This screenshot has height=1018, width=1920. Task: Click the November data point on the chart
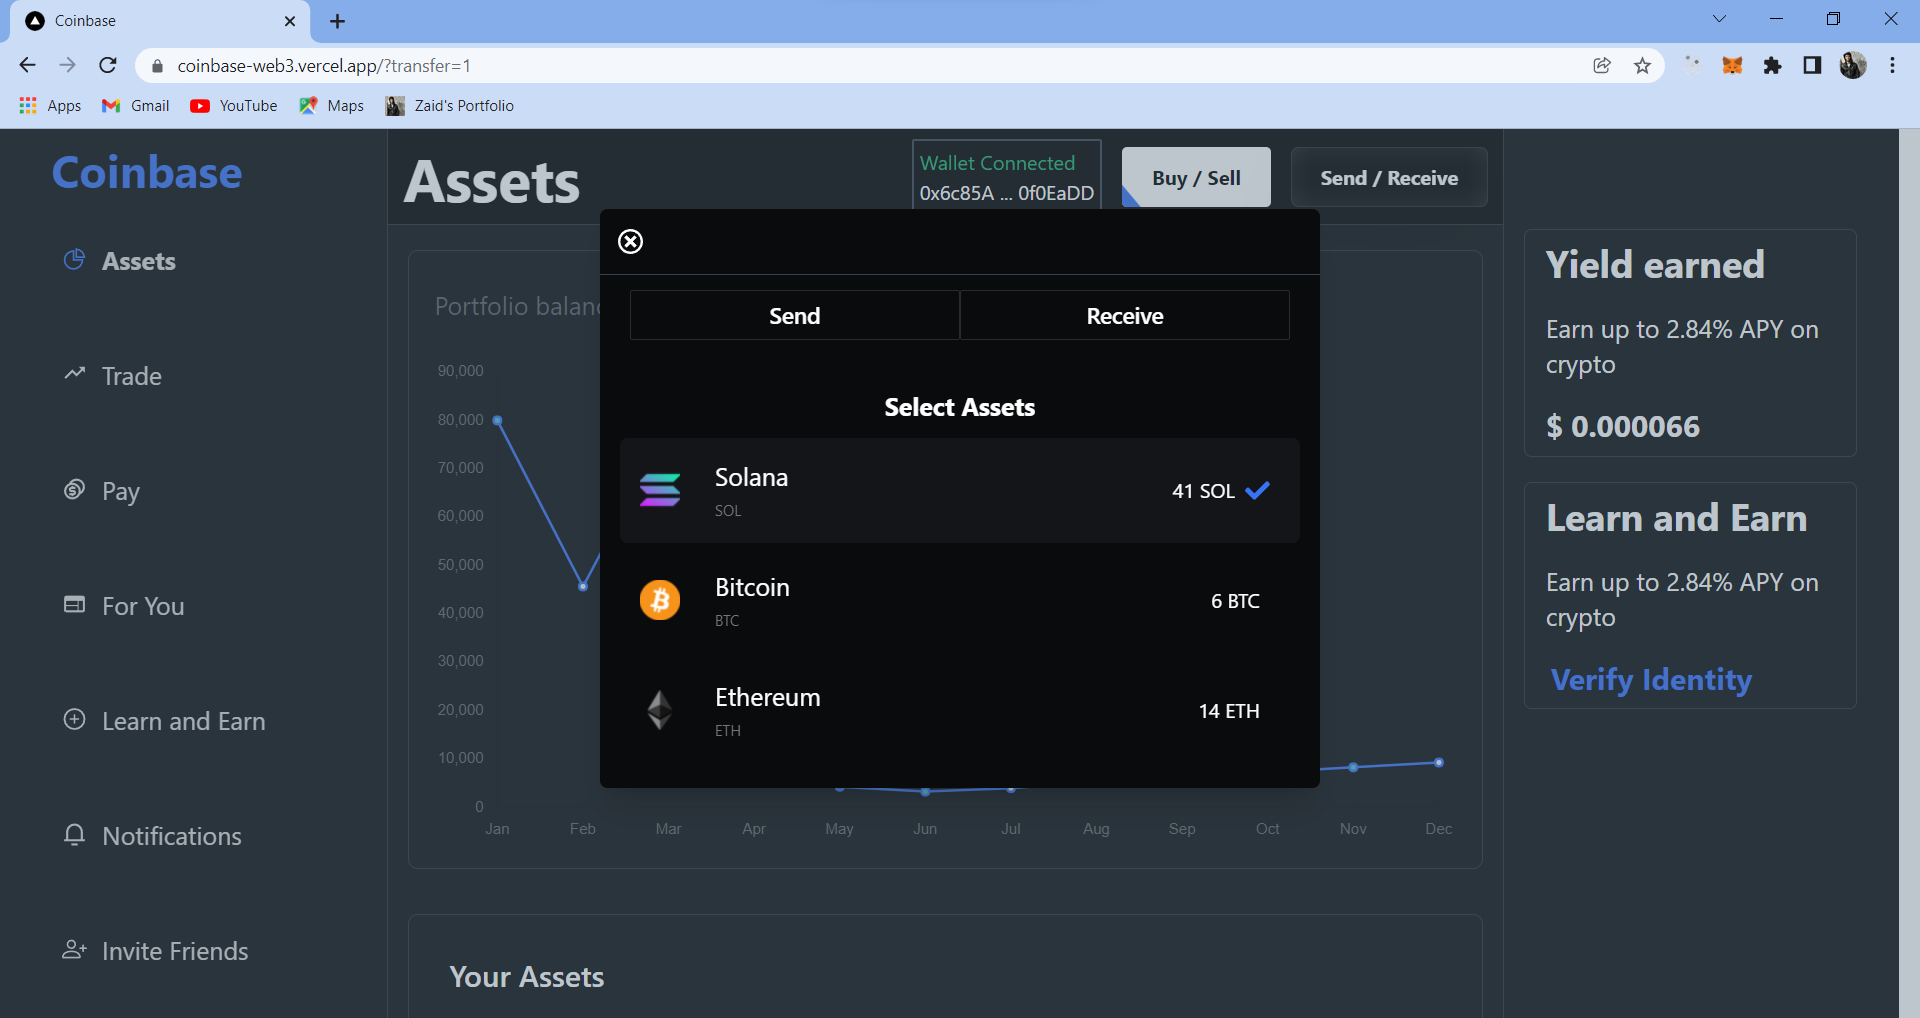[x=1353, y=767]
